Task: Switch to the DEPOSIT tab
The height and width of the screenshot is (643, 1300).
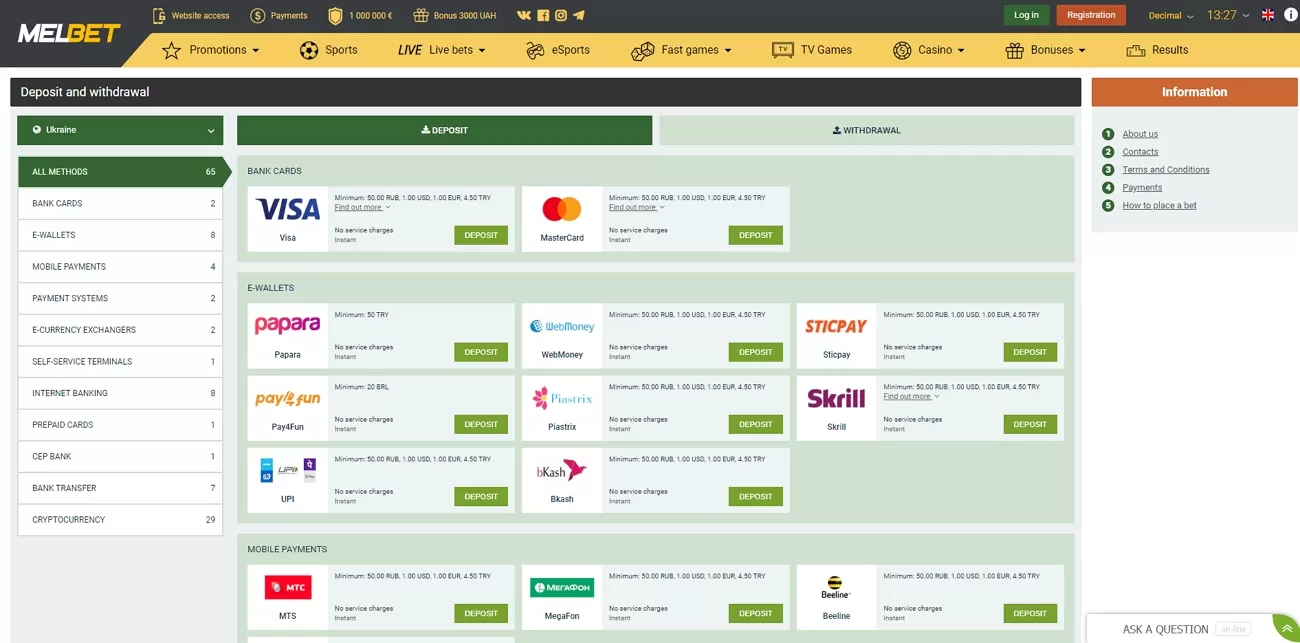Action: 444,130
